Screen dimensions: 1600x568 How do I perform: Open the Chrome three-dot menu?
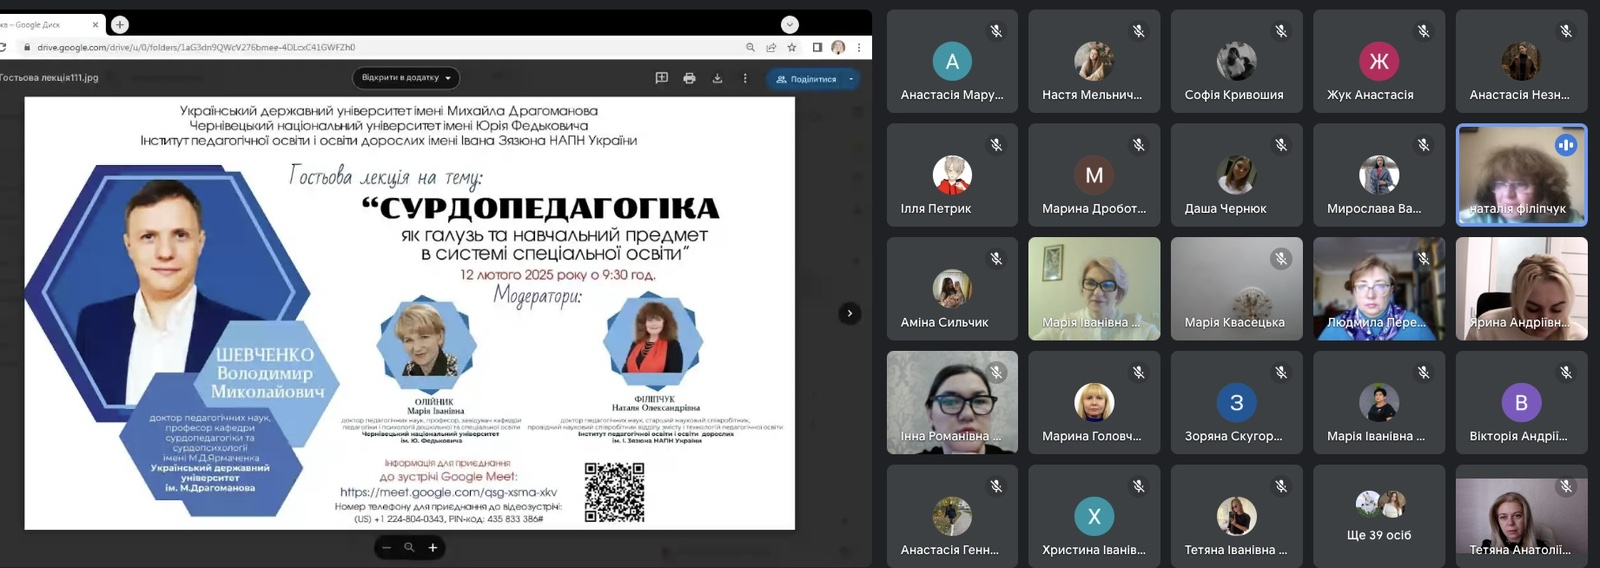pos(859,47)
